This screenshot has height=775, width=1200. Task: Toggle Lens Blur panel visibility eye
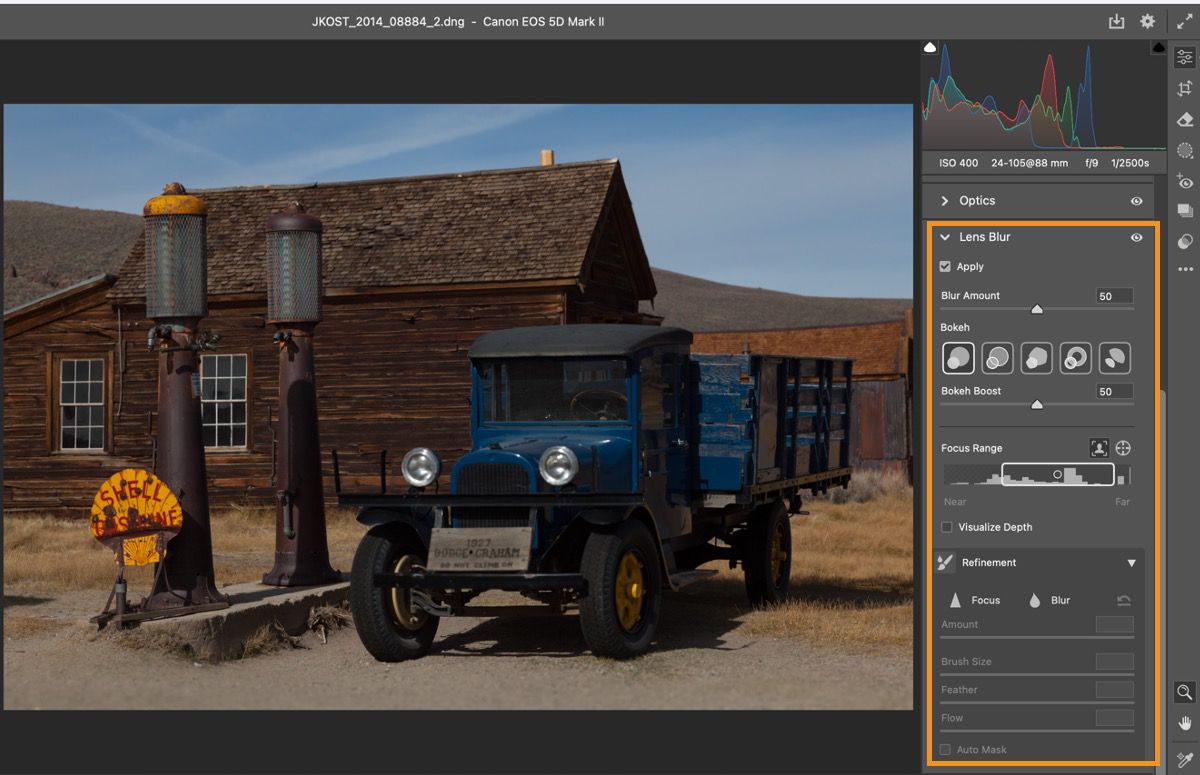[x=1136, y=238]
